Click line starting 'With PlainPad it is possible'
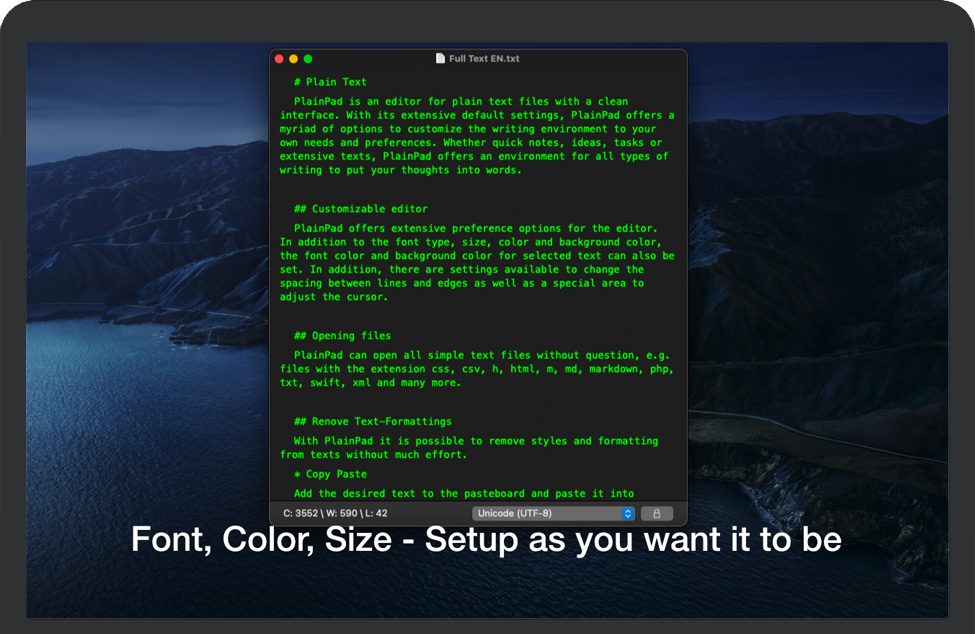 pyautogui.click(x=476, y=441)
